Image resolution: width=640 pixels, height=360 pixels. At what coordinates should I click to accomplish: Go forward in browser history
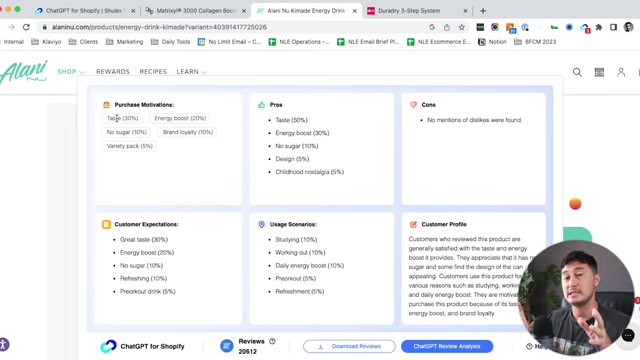click(11, 27)
